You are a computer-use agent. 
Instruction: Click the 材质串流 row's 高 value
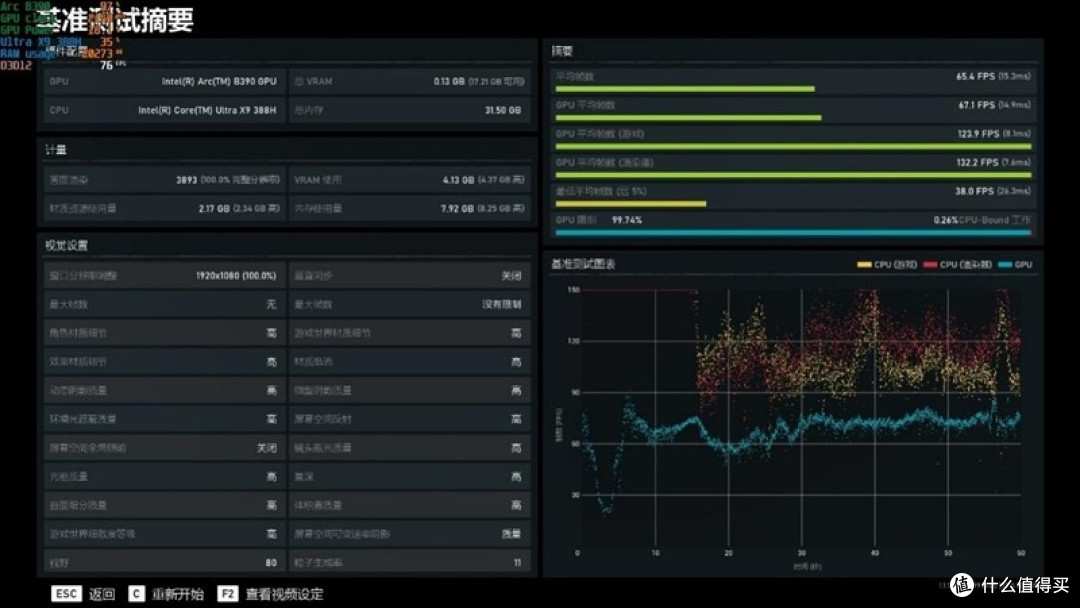tap(516, 361)
